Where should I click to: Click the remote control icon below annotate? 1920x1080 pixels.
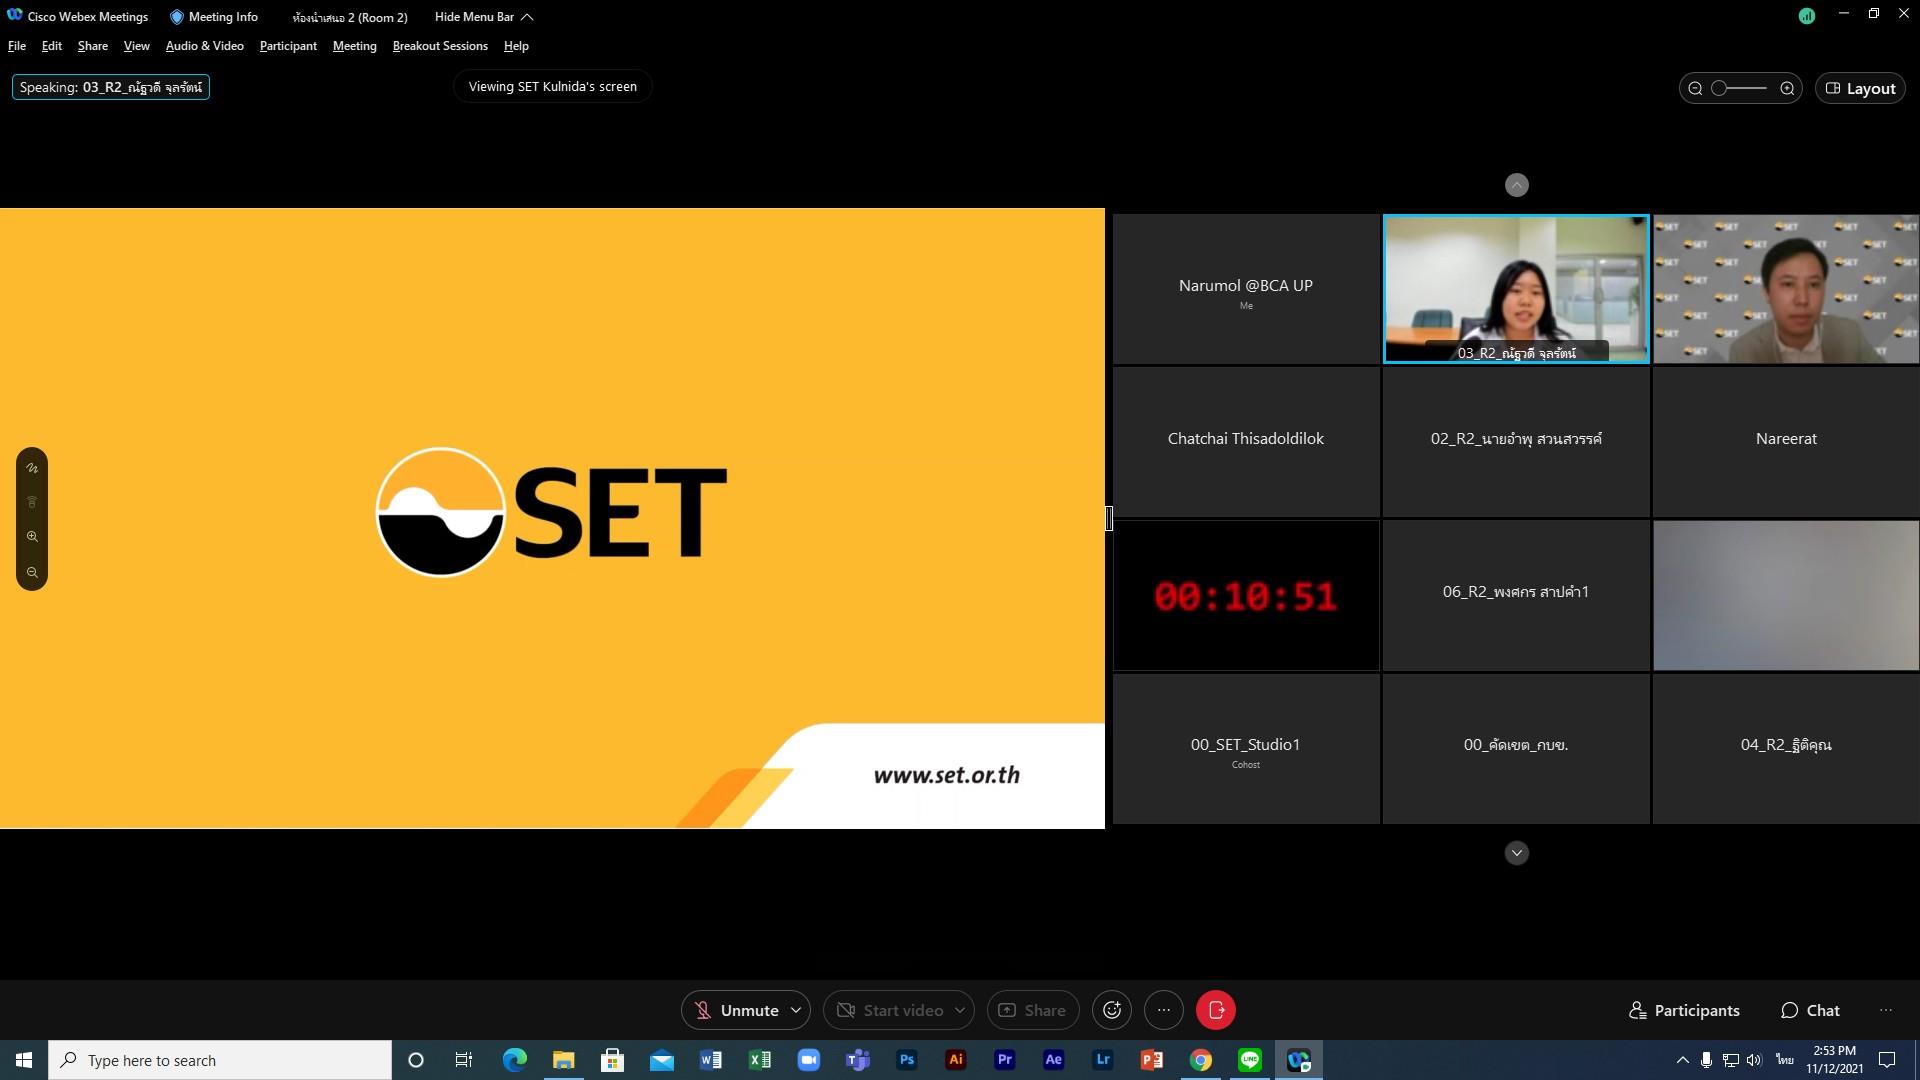click(32, 502)
